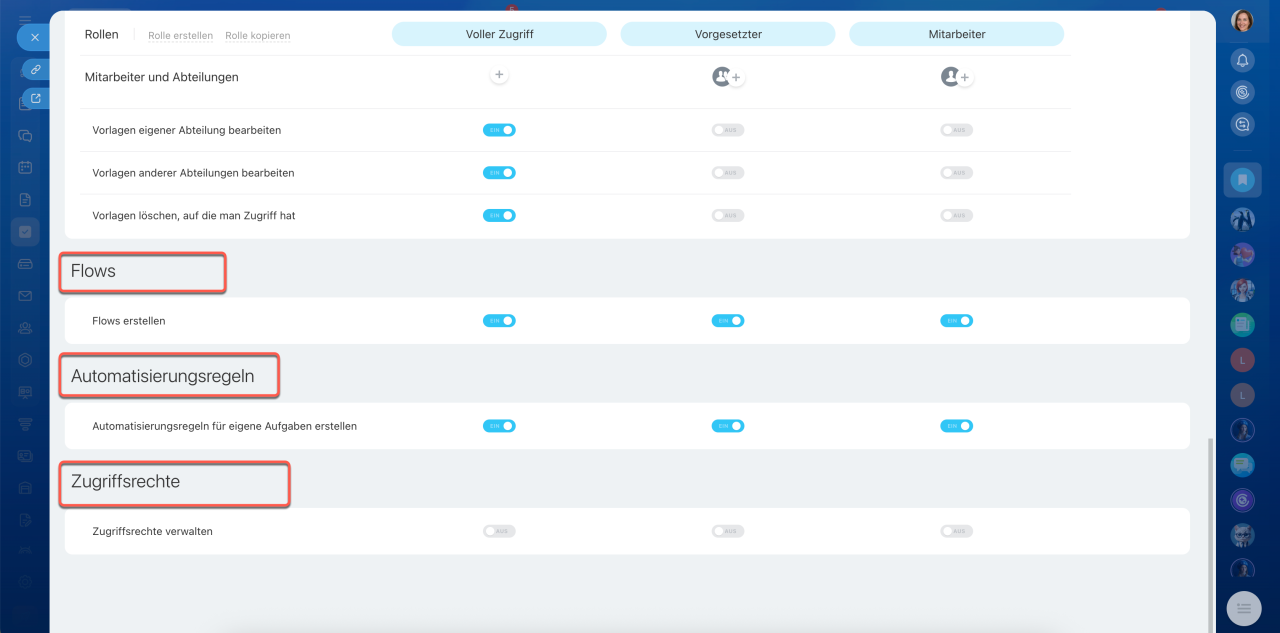The image size is (1280, 633).
Task: Close the slider with the X button
Action: click(34, 37)
